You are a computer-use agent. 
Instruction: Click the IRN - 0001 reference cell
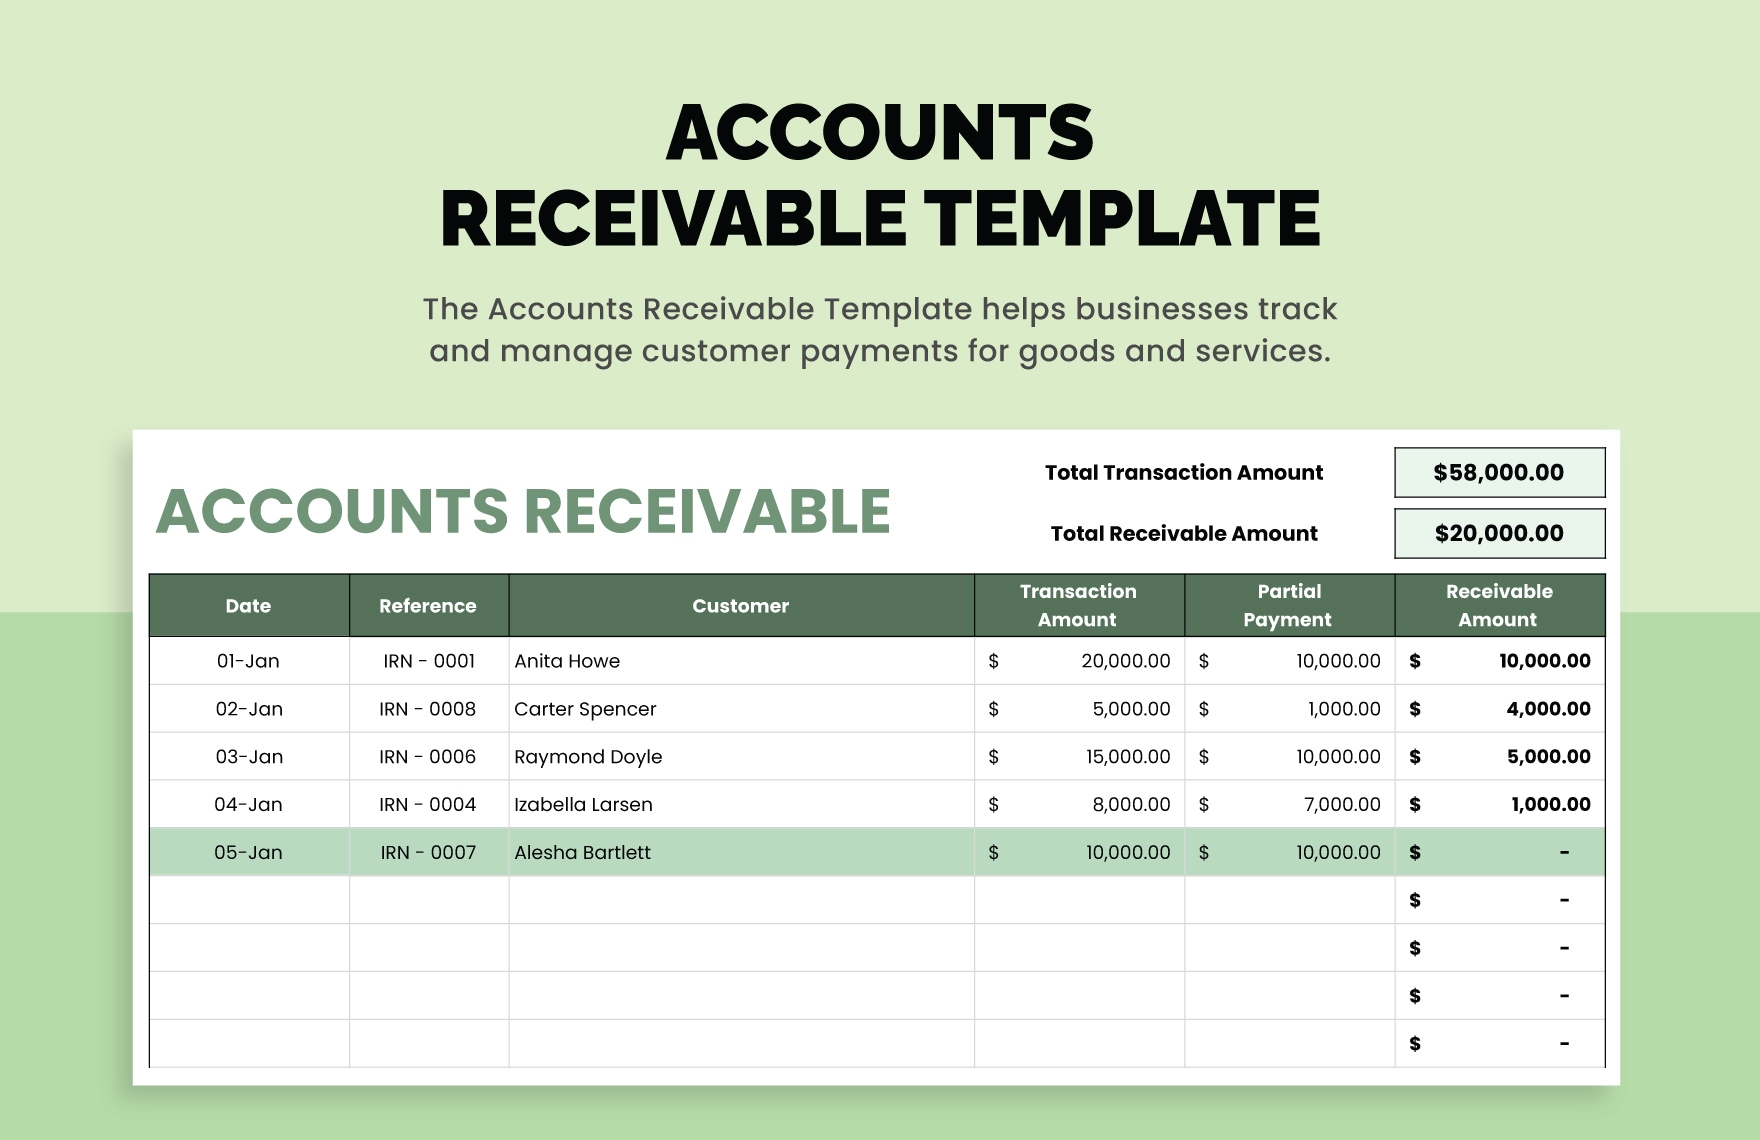click(x=427, y=661)
